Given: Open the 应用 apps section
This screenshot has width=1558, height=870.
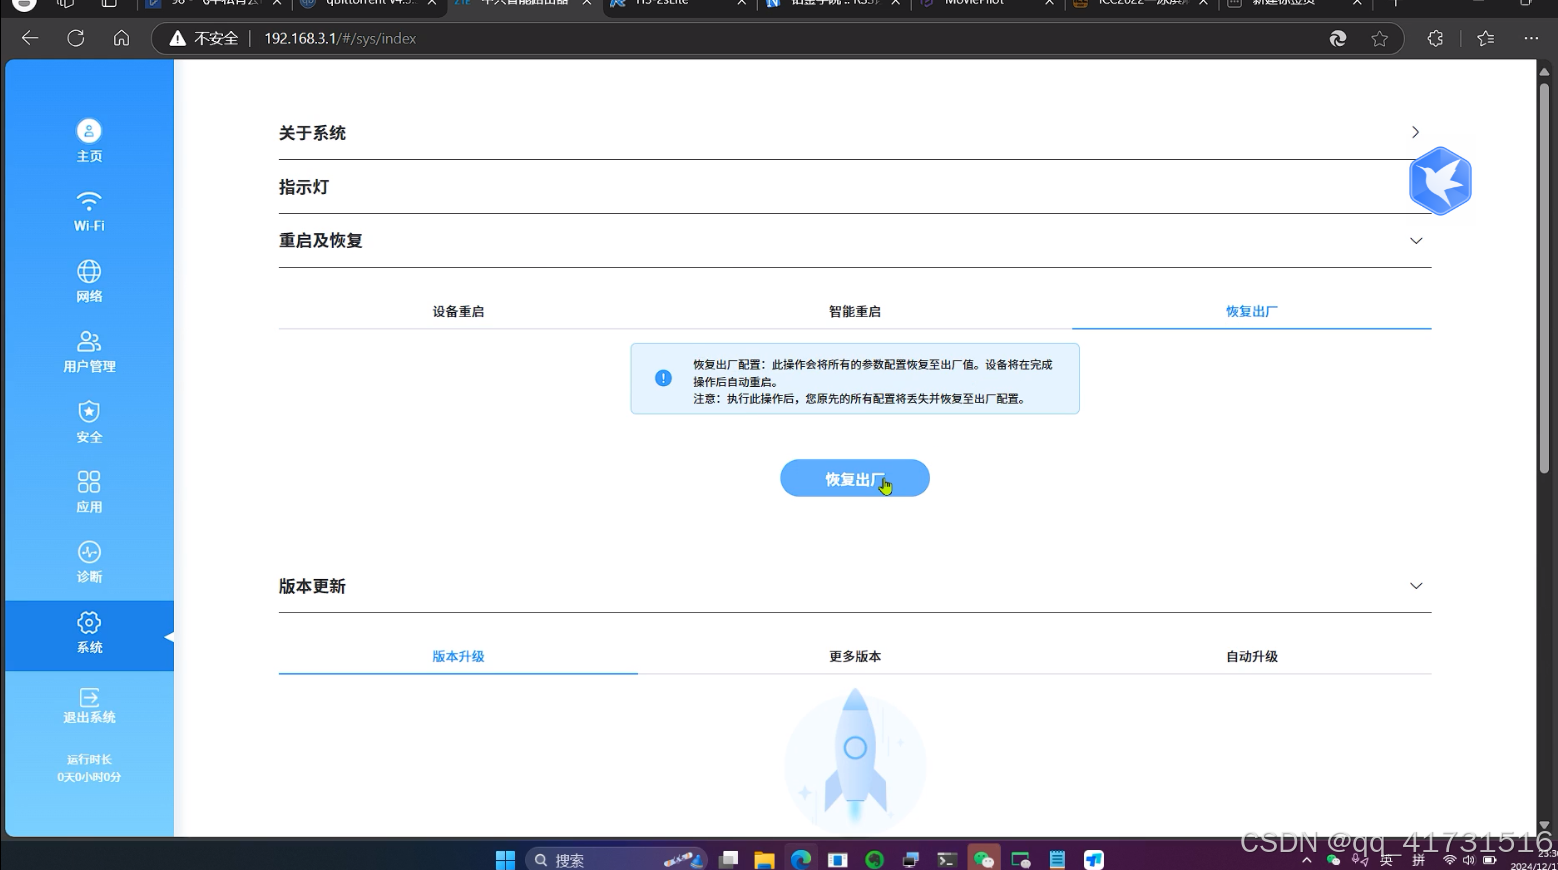Looking at the screenshot, I should (89, 482).
